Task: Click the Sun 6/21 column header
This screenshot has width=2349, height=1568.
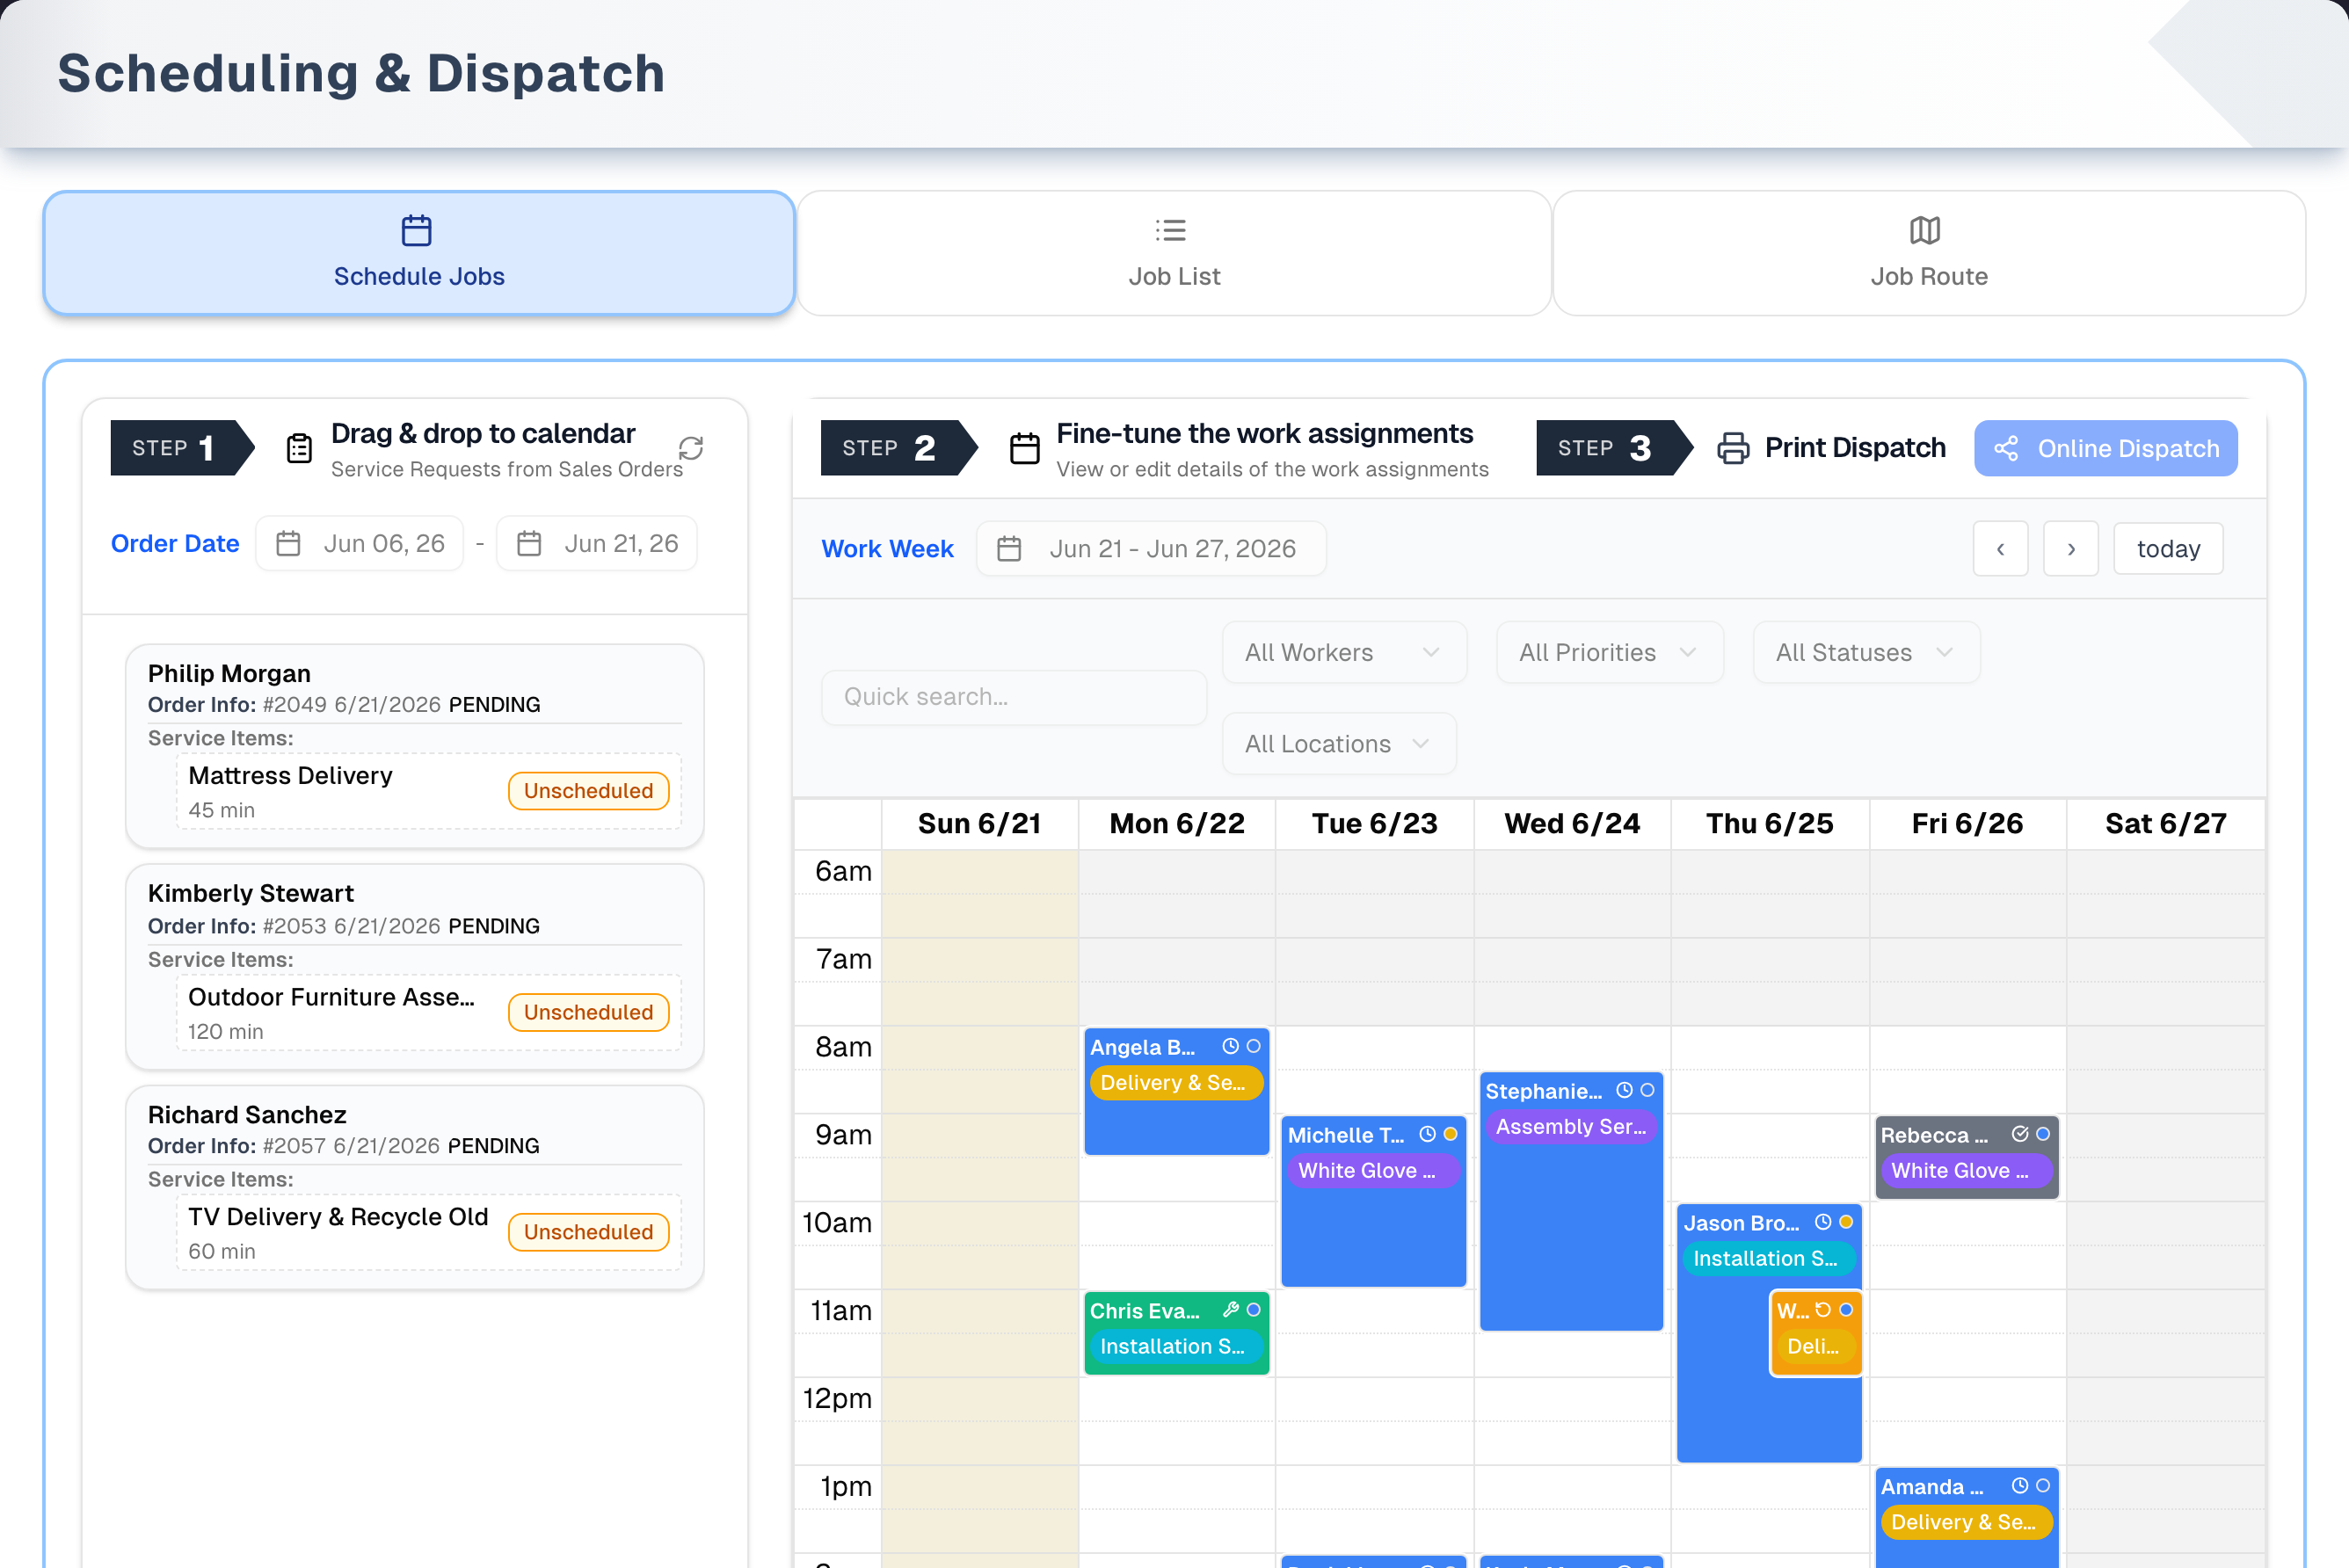Action: tap(979, 824)
